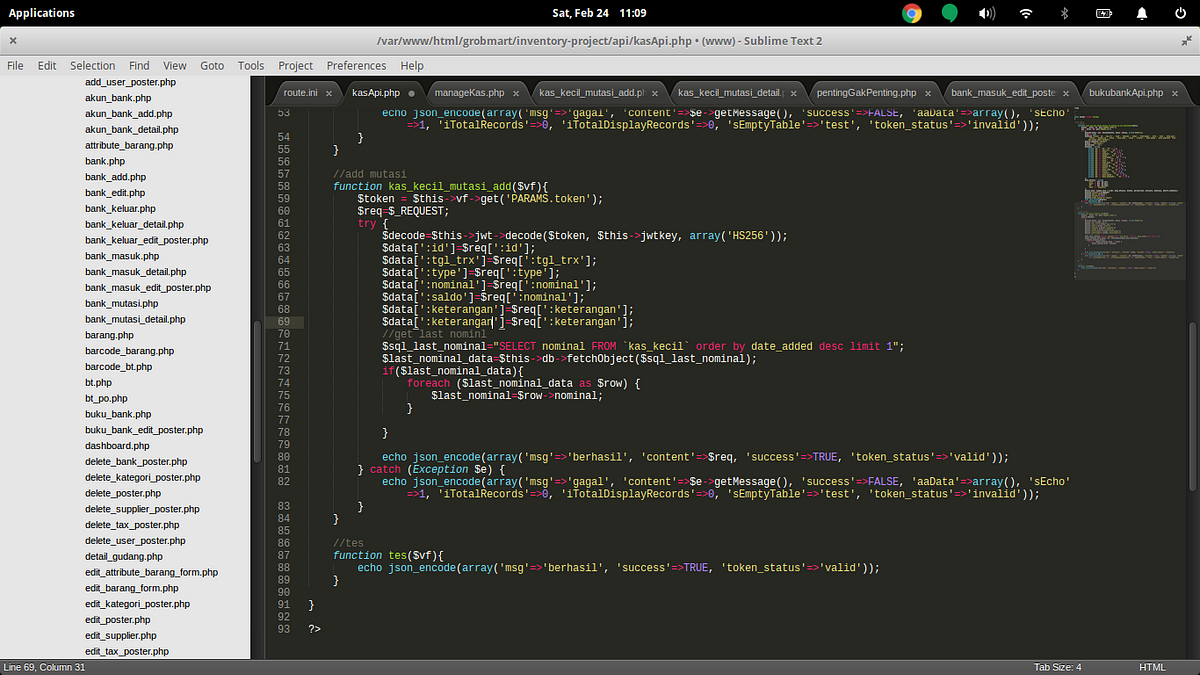Viewport: 1200px width, 675px height.
Task: Open buku_bank.php in sidebar
Action: 117,414
